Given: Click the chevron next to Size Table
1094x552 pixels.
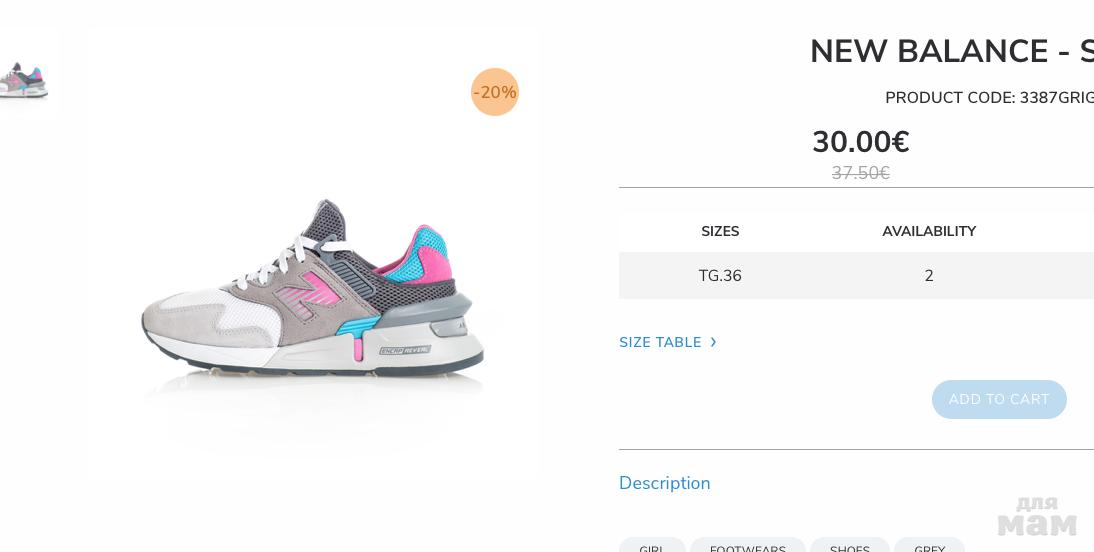Looking at the screenshot, I should tap(713, 342).
